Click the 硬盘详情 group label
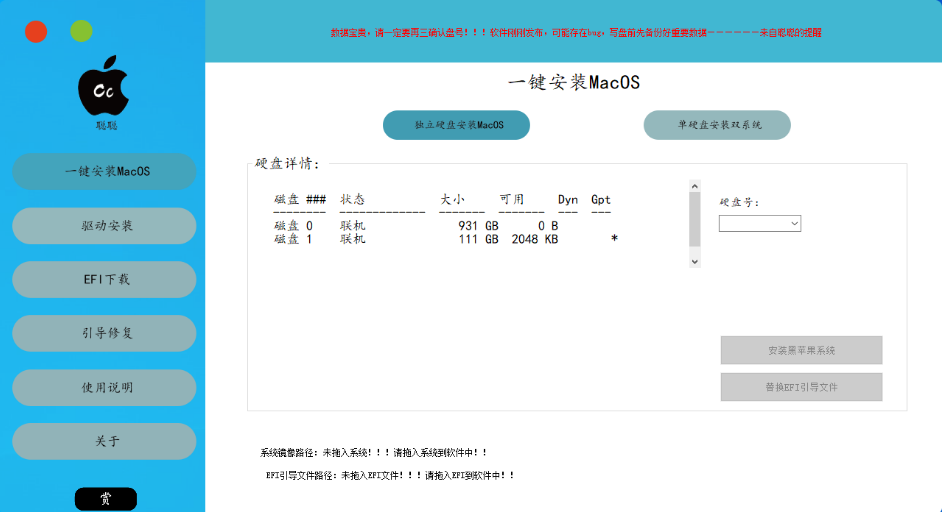This screenshot has height=512, width=942. 287,163
